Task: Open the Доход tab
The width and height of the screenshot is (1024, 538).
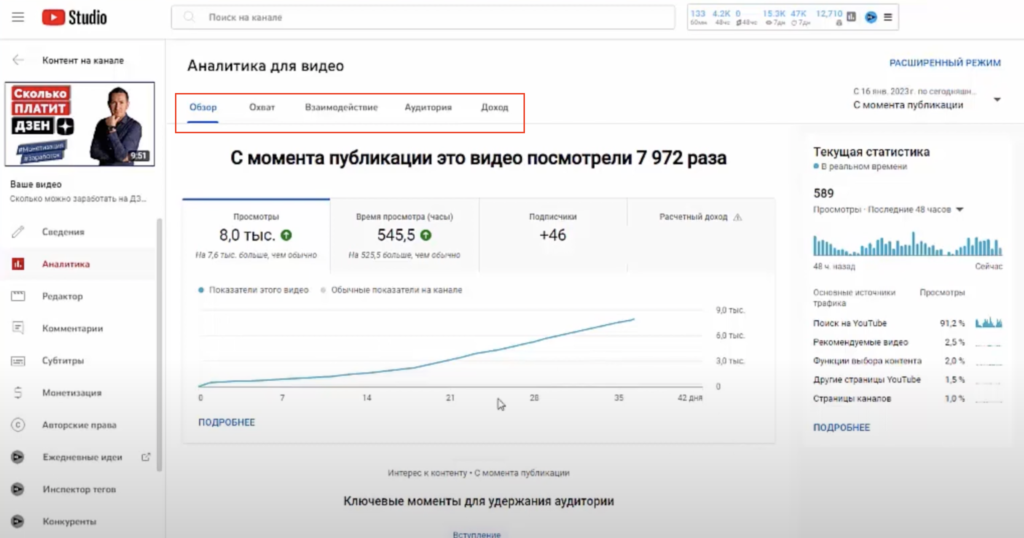Action: click(494, 107)
